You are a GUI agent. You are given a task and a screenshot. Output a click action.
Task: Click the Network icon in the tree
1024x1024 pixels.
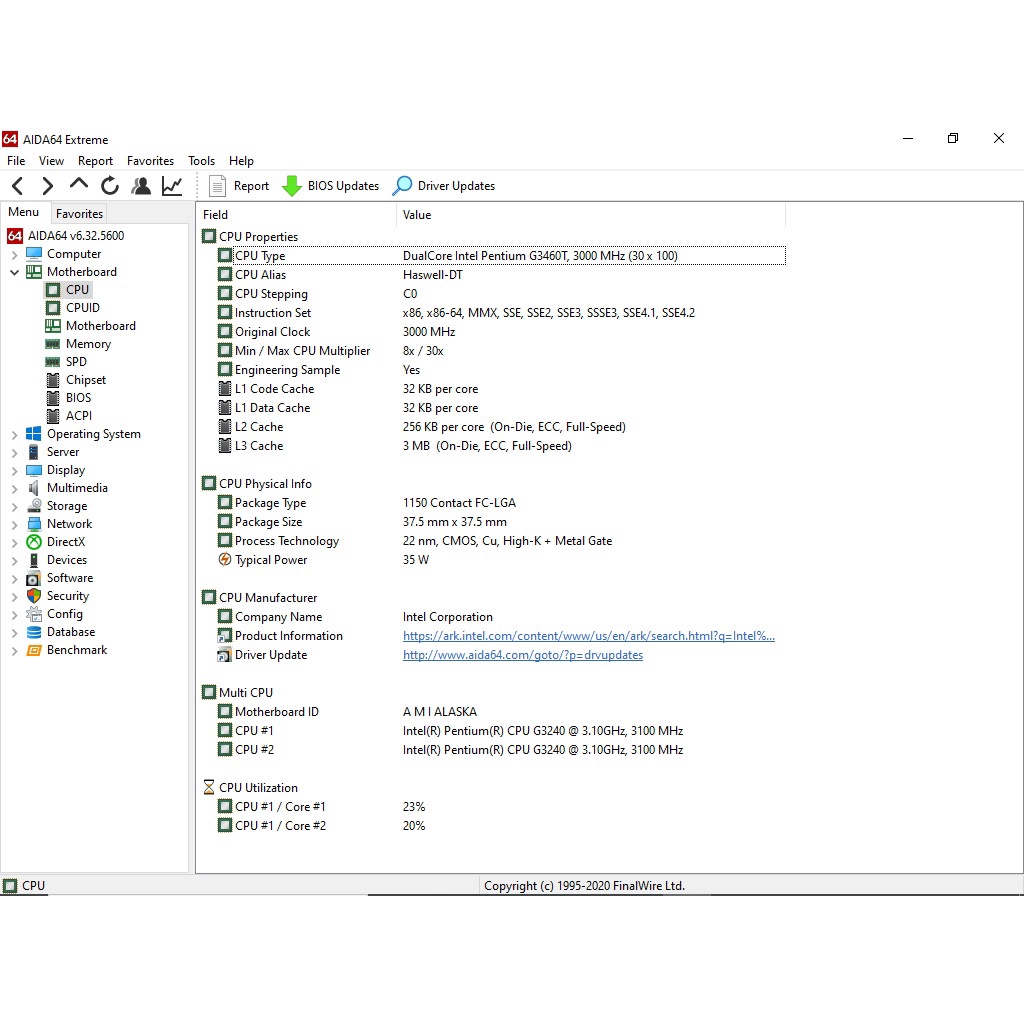pos(34,524)
